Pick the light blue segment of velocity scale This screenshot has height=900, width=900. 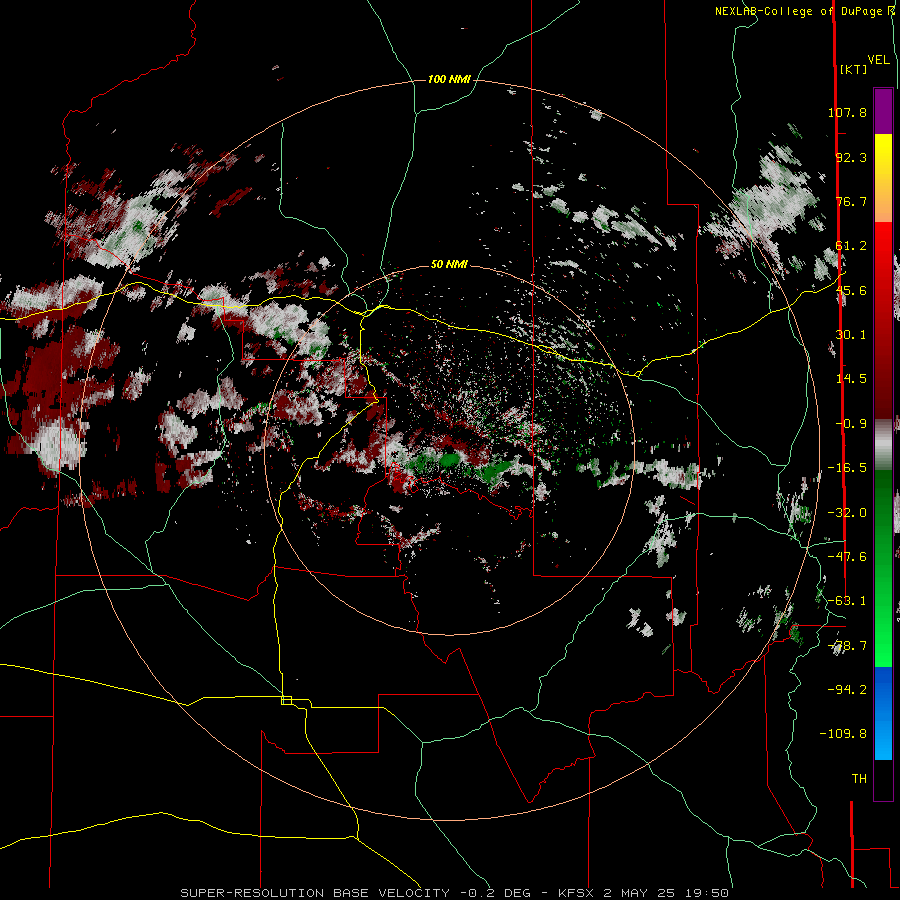pos(883,740)
